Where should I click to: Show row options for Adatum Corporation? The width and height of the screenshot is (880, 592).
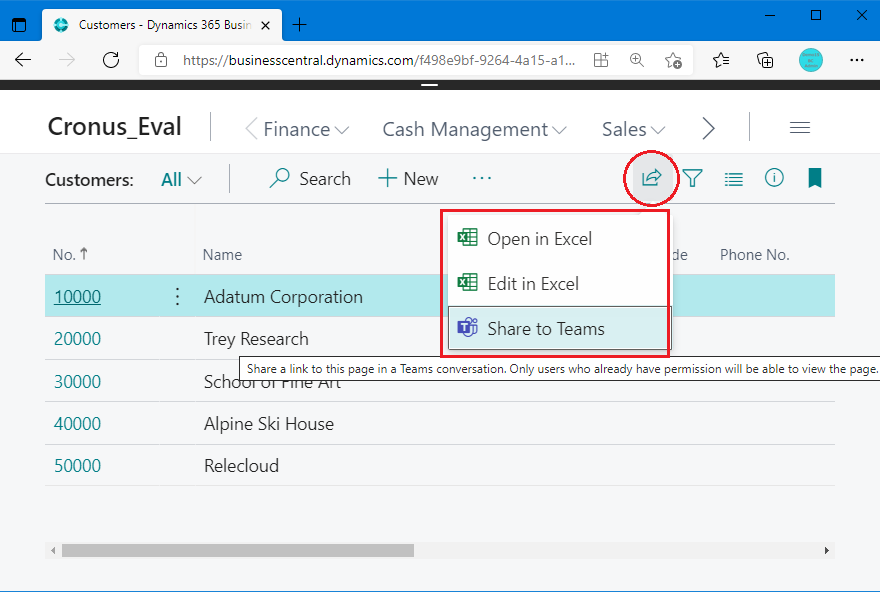(177, 296)
